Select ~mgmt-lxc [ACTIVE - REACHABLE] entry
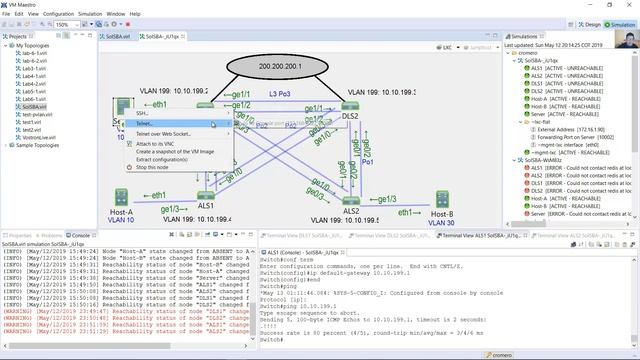The height and width of the screenshot is (360, 640). pyautogui.click(x=567, y=153)
